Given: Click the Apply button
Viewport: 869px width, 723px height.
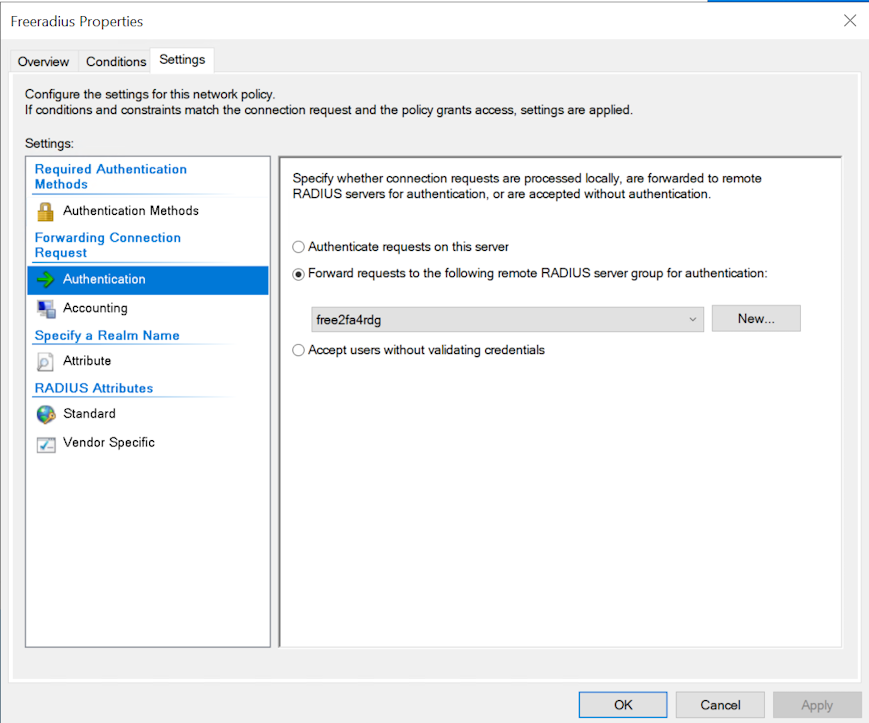Looking at the screenshot, I should pos(817,705).
